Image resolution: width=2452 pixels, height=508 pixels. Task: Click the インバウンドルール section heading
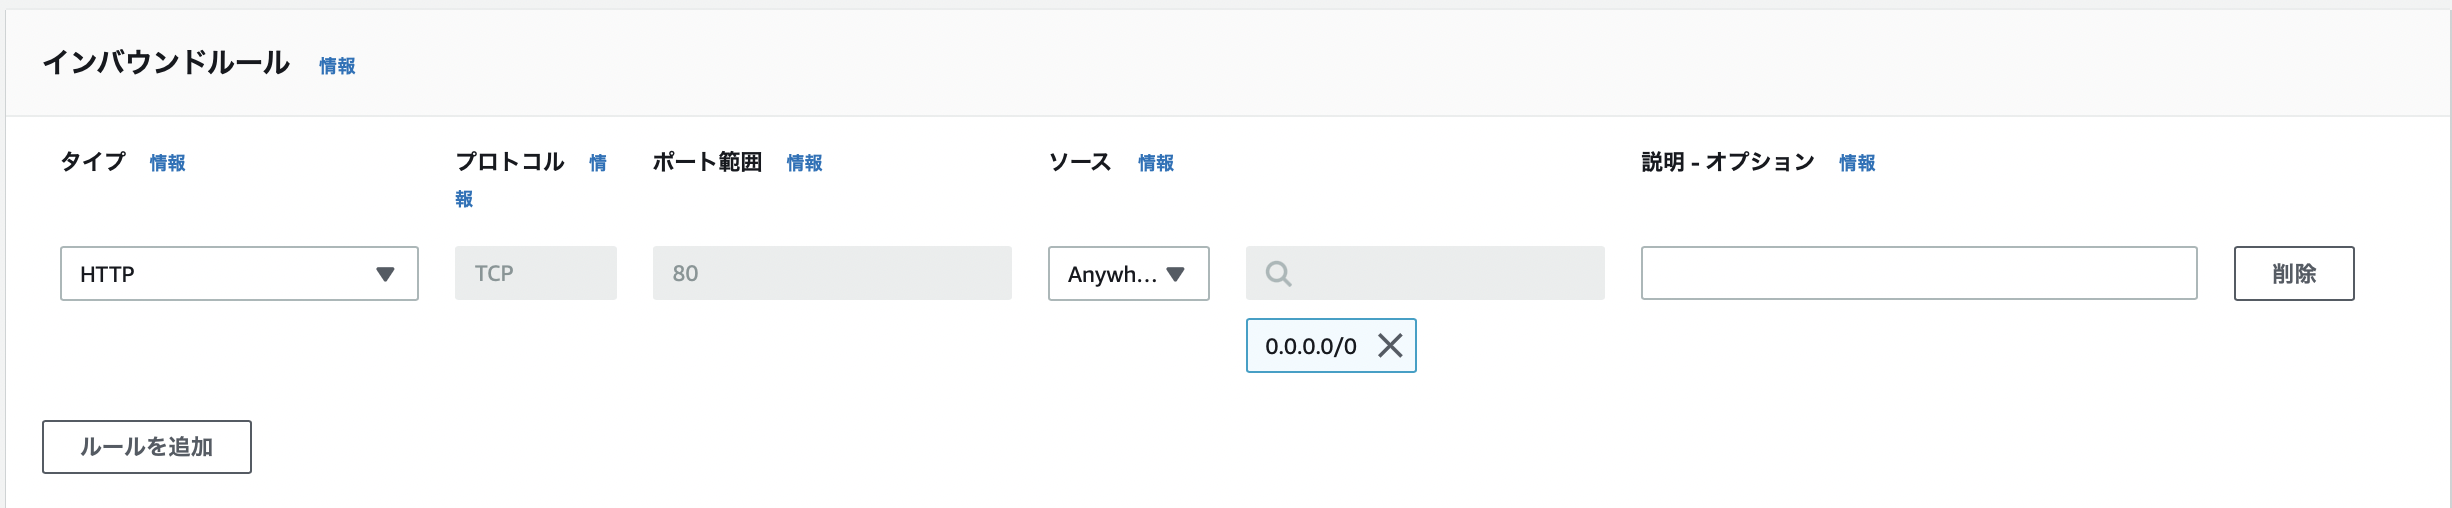(166, 62)
